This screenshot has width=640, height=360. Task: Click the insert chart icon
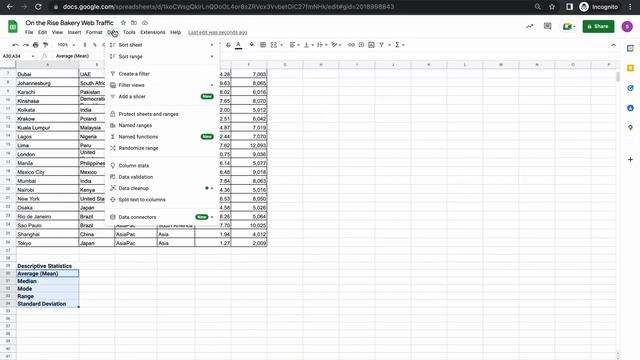371,45
